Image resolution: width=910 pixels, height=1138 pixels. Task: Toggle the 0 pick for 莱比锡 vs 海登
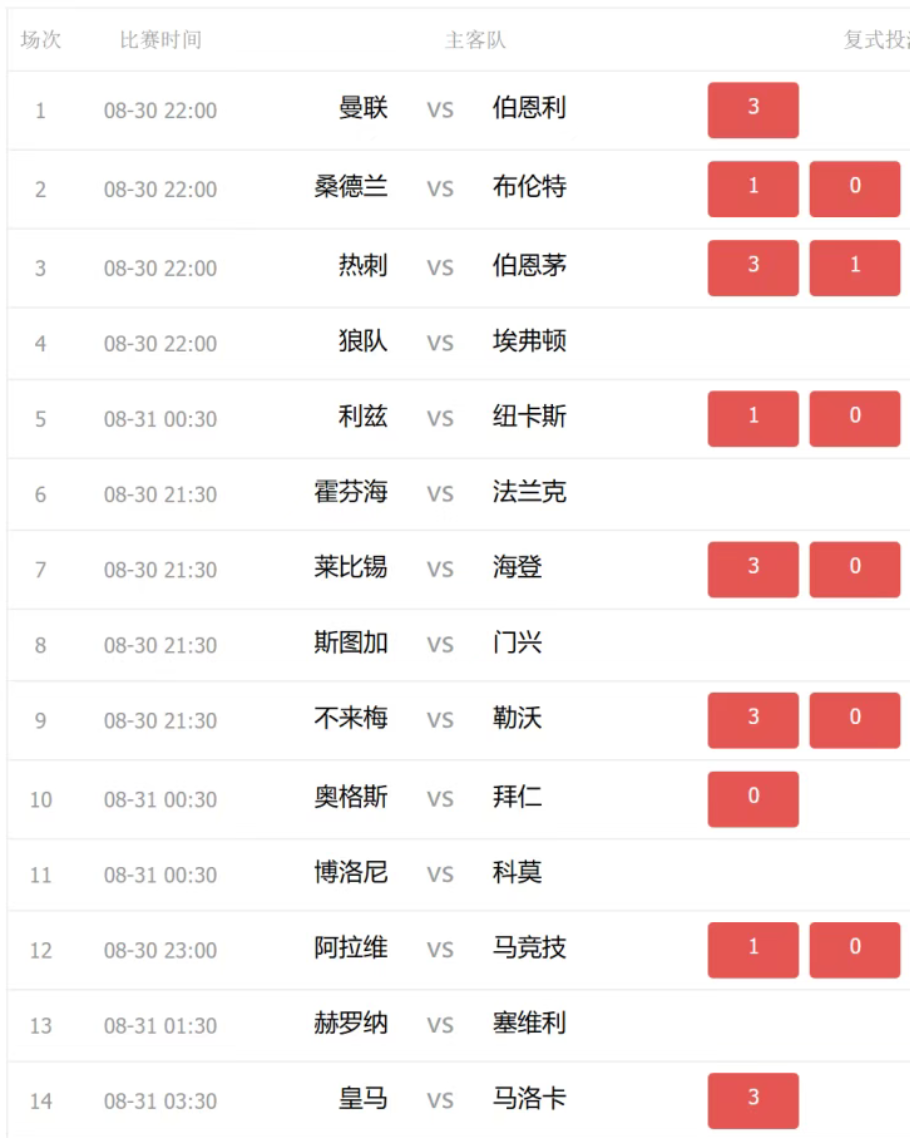point(855,570)
